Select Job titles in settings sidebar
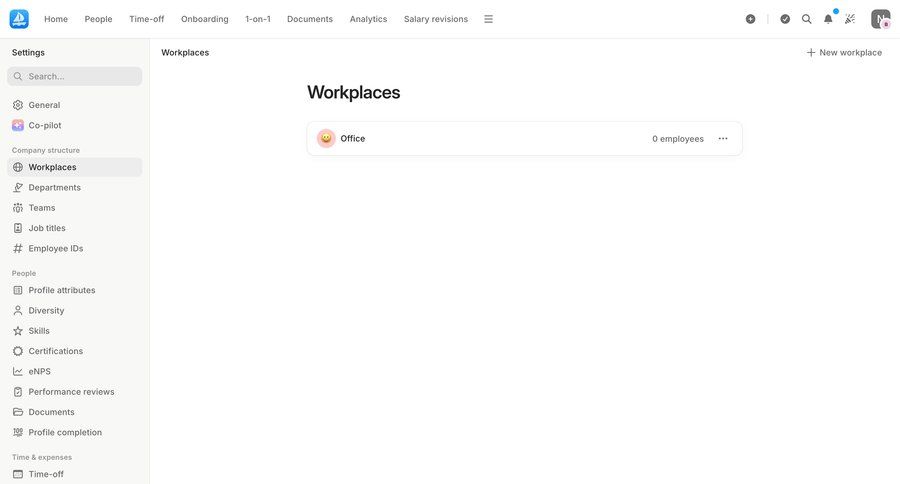The width and height of the screenshot is (900, 484). tap(75, 228)
